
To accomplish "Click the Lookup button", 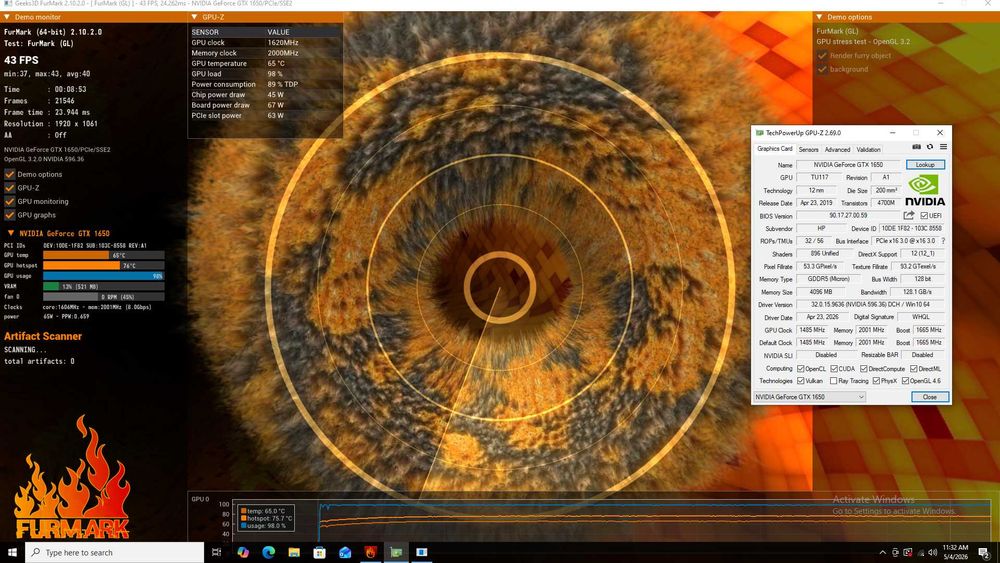I will [x=925, y=165].
